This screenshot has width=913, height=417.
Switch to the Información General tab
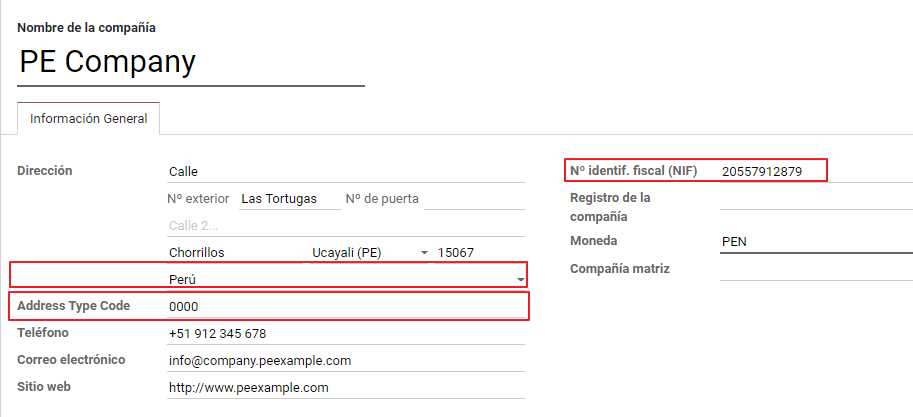[89, 119]
